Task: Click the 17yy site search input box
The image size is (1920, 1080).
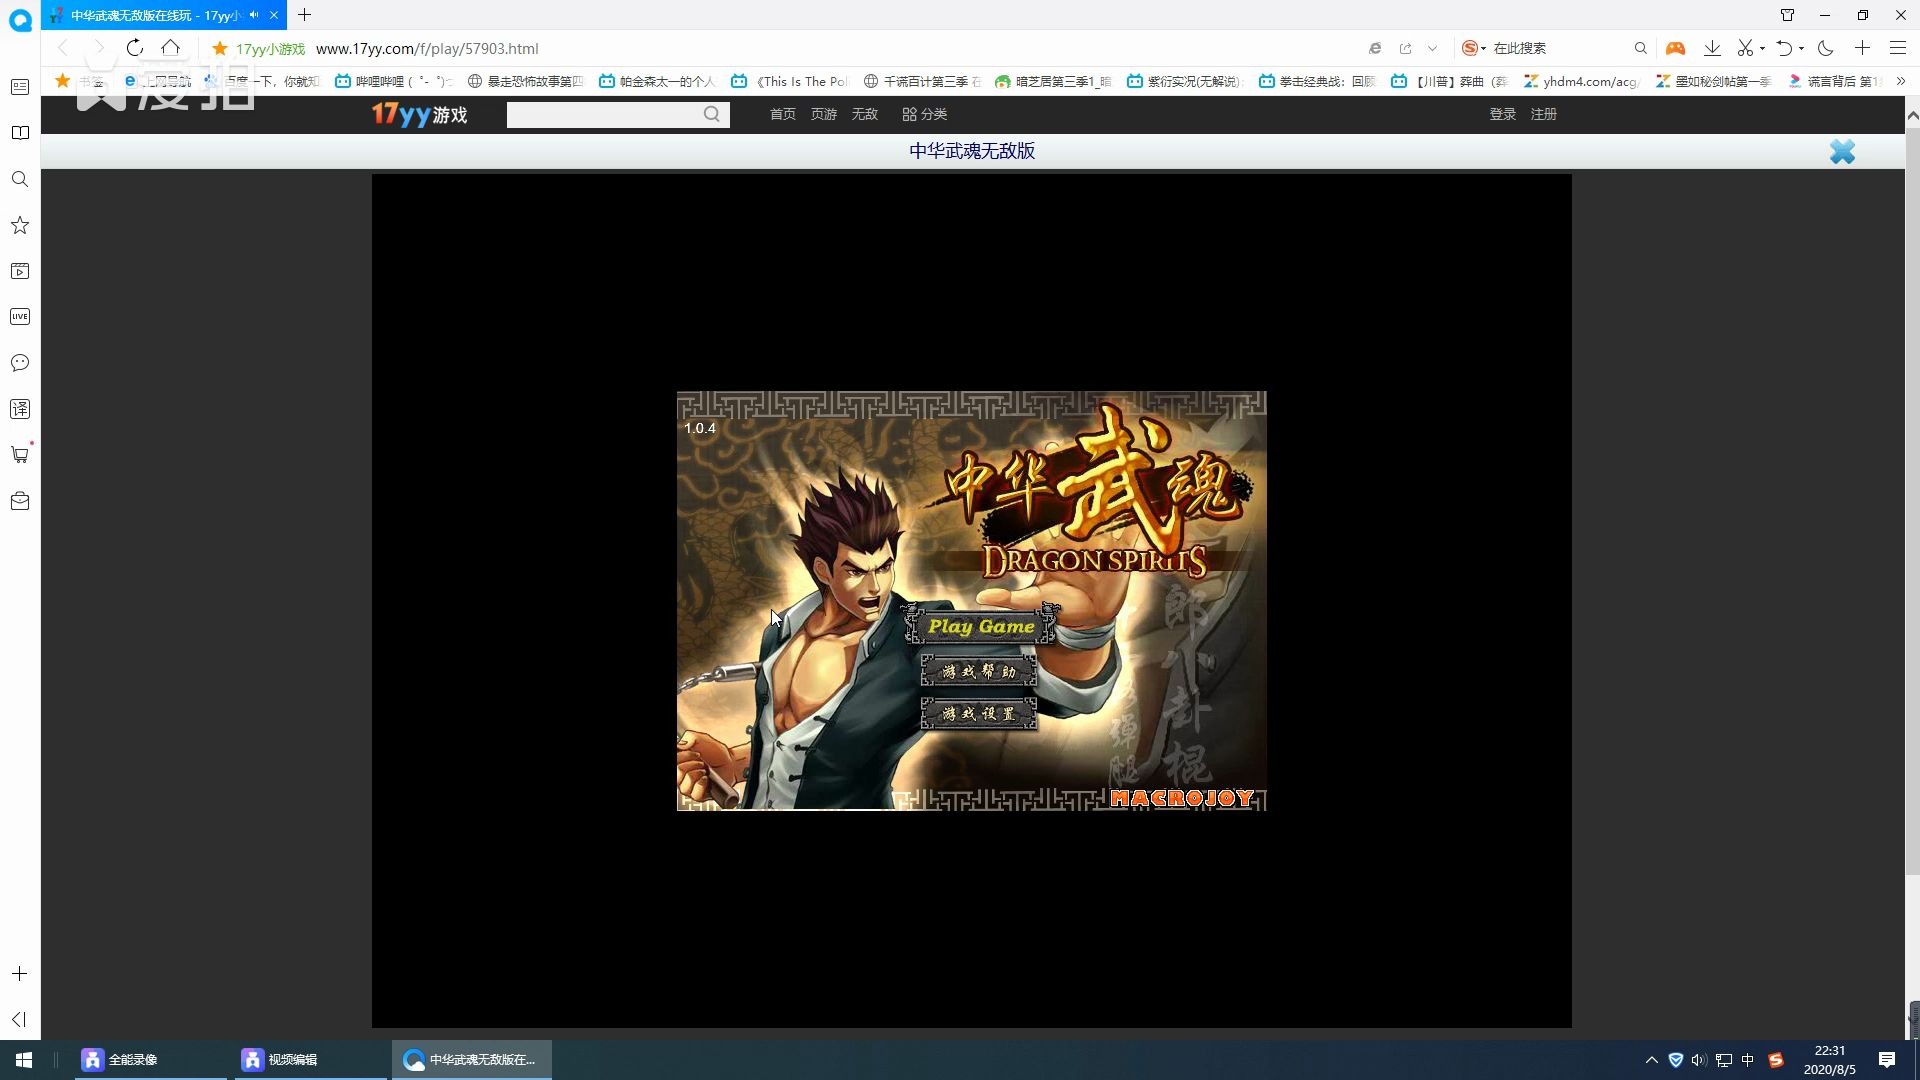Action: [604, 114]
